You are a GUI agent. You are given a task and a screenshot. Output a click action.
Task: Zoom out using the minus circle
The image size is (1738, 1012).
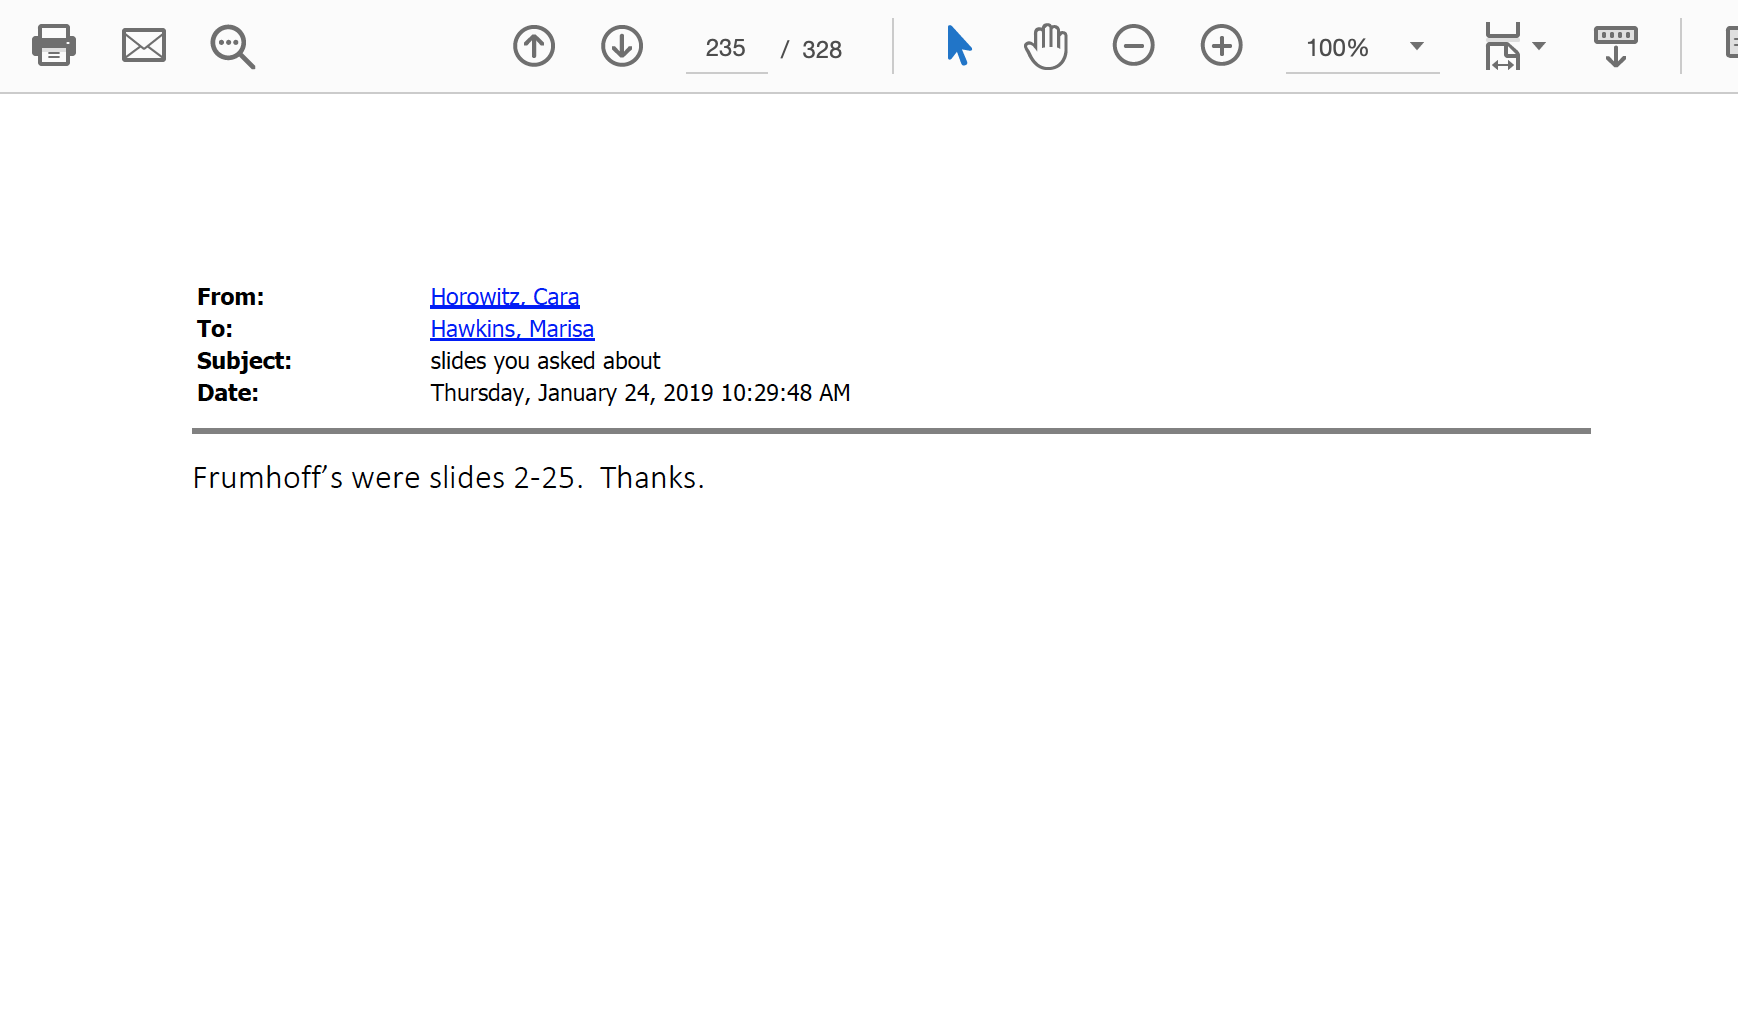(x=1133, y=46)
